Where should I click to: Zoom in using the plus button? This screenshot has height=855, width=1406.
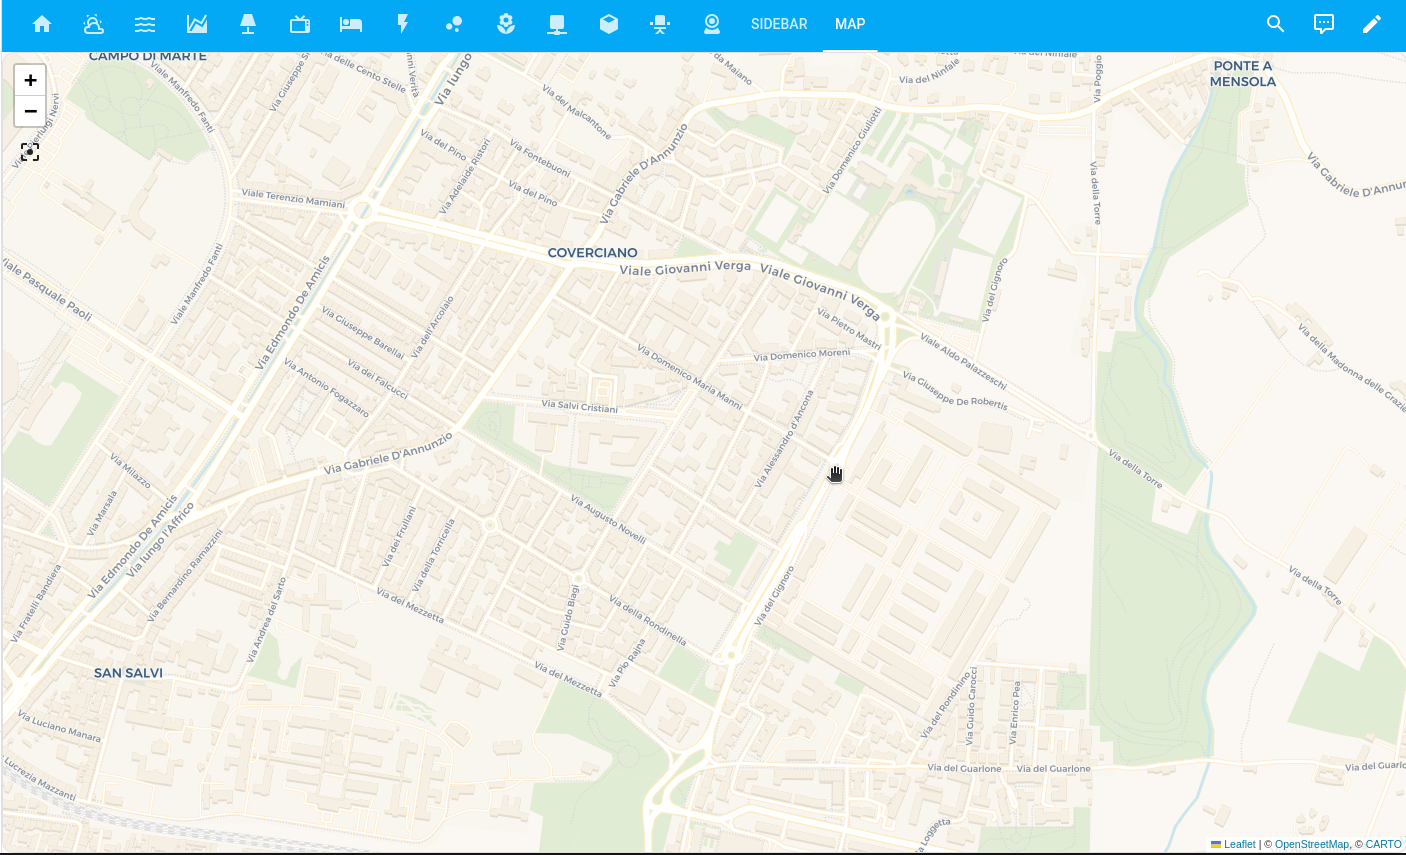[x=30, y=79]
